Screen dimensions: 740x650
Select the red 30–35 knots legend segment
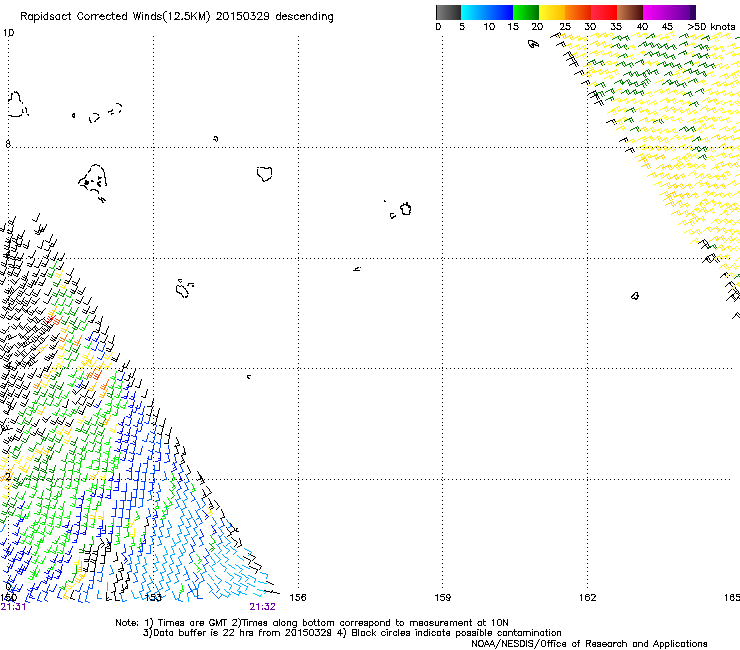[604, 12]
